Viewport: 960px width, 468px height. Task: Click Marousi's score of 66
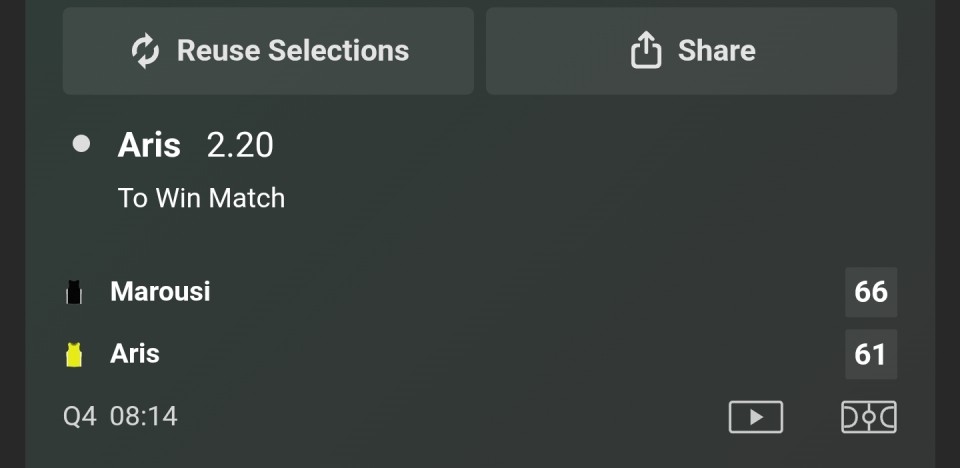[870, 292]
